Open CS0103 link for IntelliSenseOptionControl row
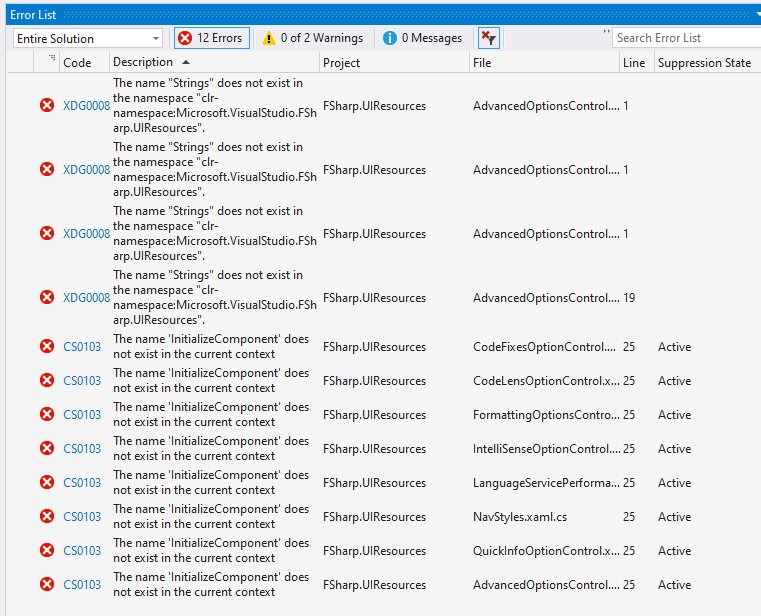Screen dimensions: 761x616 pyautogui.click(x=82, y=449)
